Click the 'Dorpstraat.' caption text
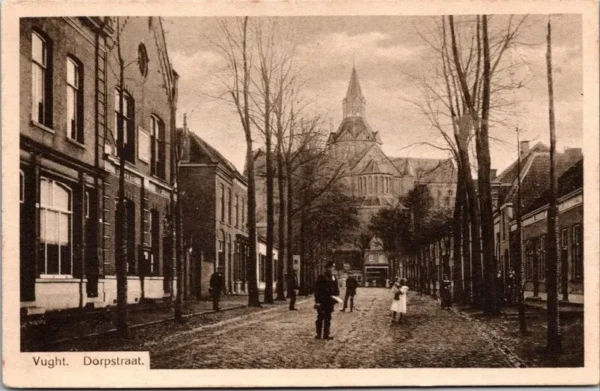This screenshot has height=391, width=600. (x=114, y=361)
